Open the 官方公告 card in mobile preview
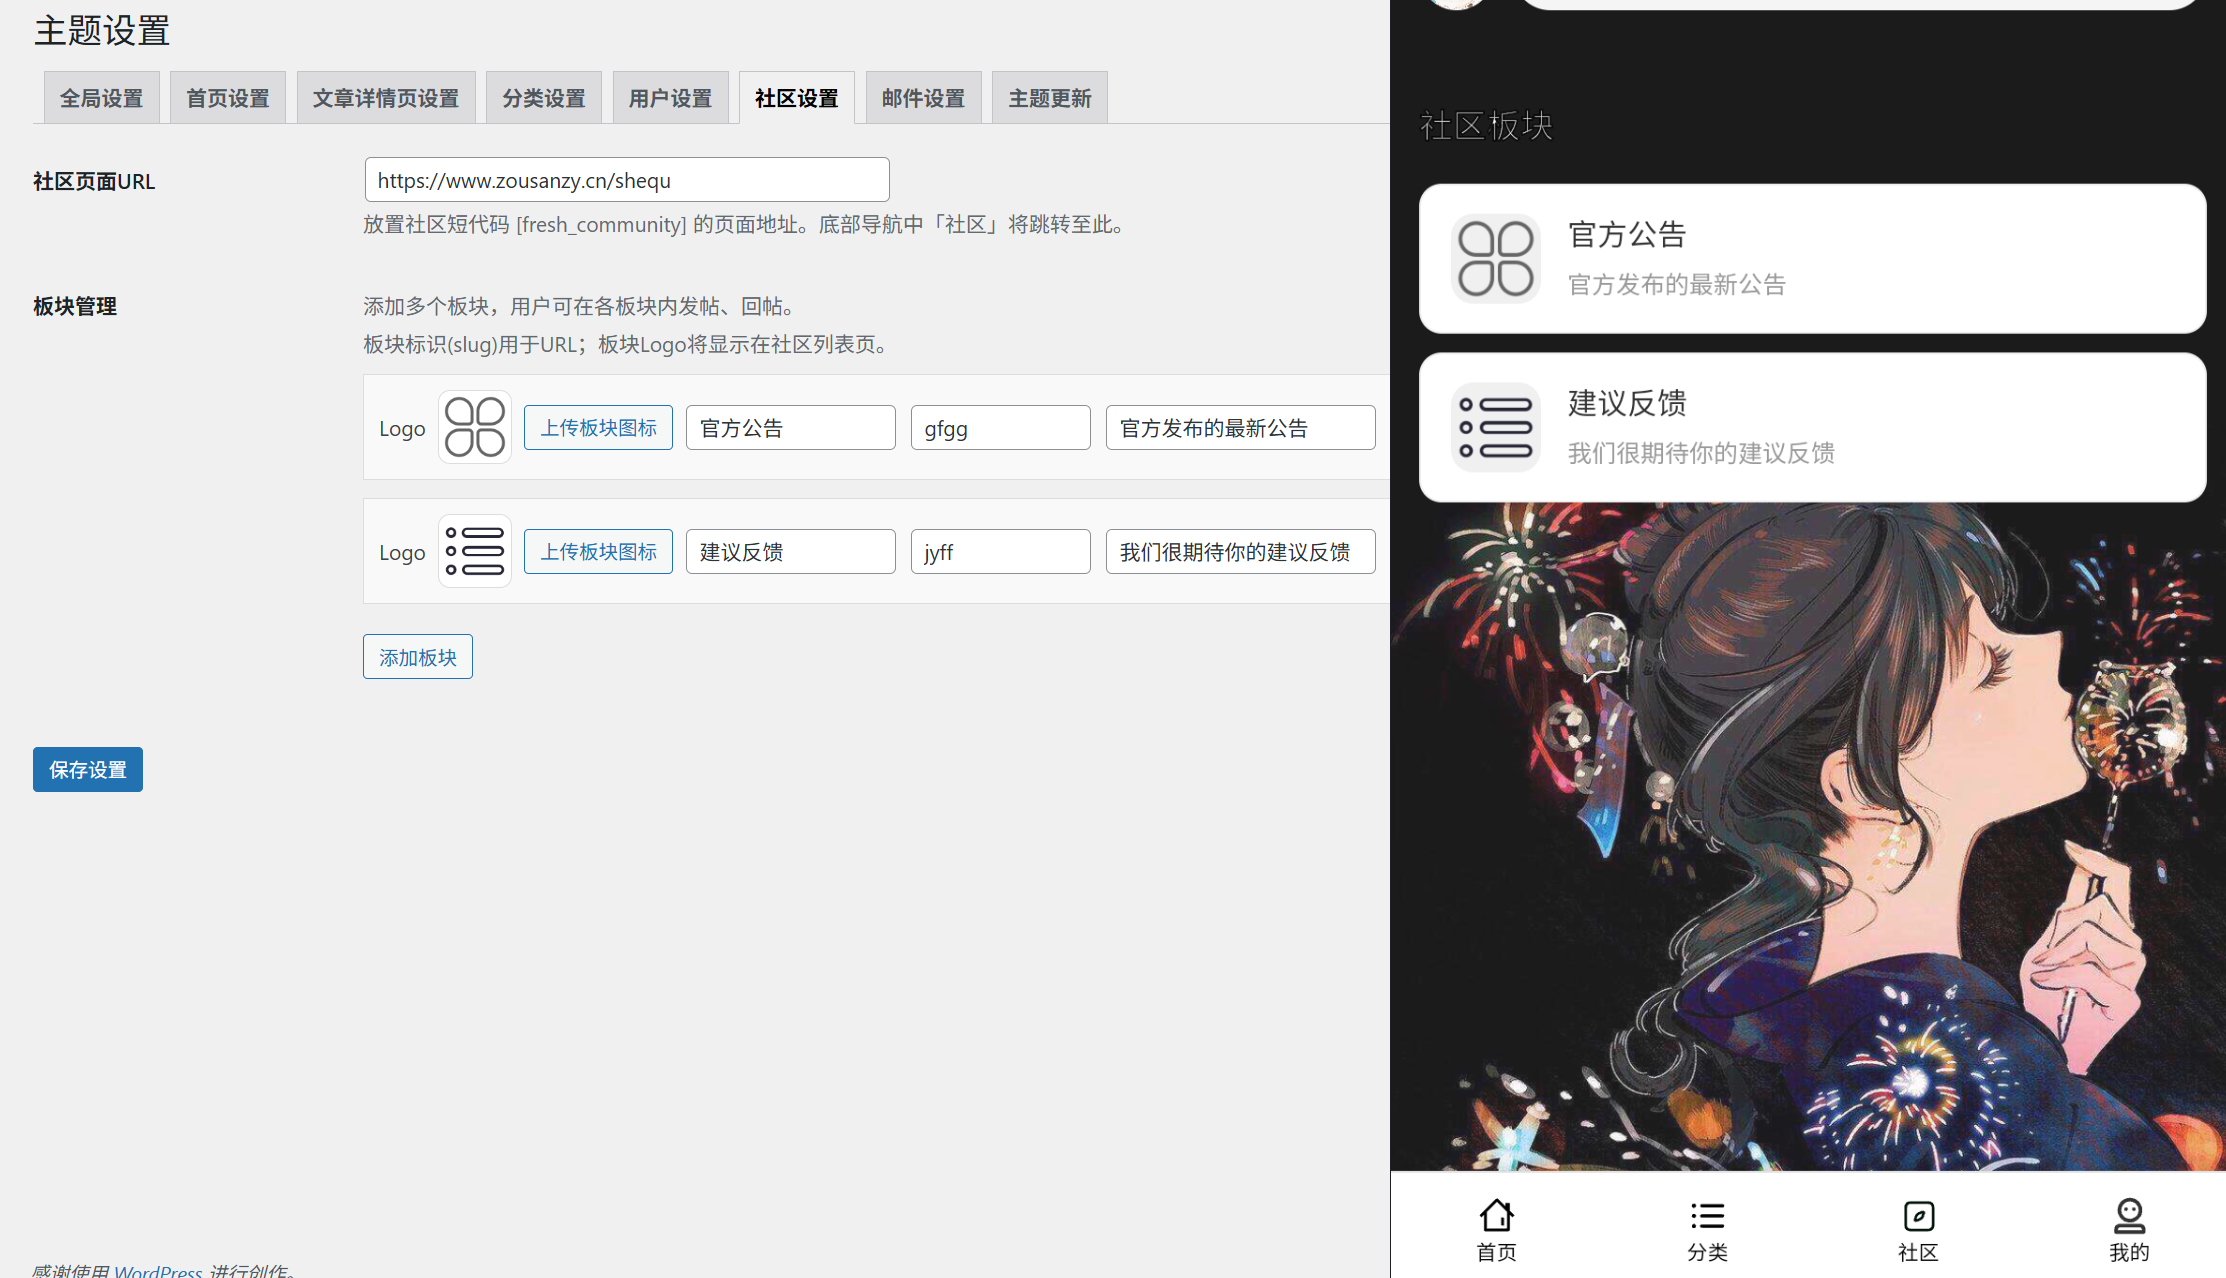Viewport: 2226px width, 1278px height. (x=1812, y=259)
